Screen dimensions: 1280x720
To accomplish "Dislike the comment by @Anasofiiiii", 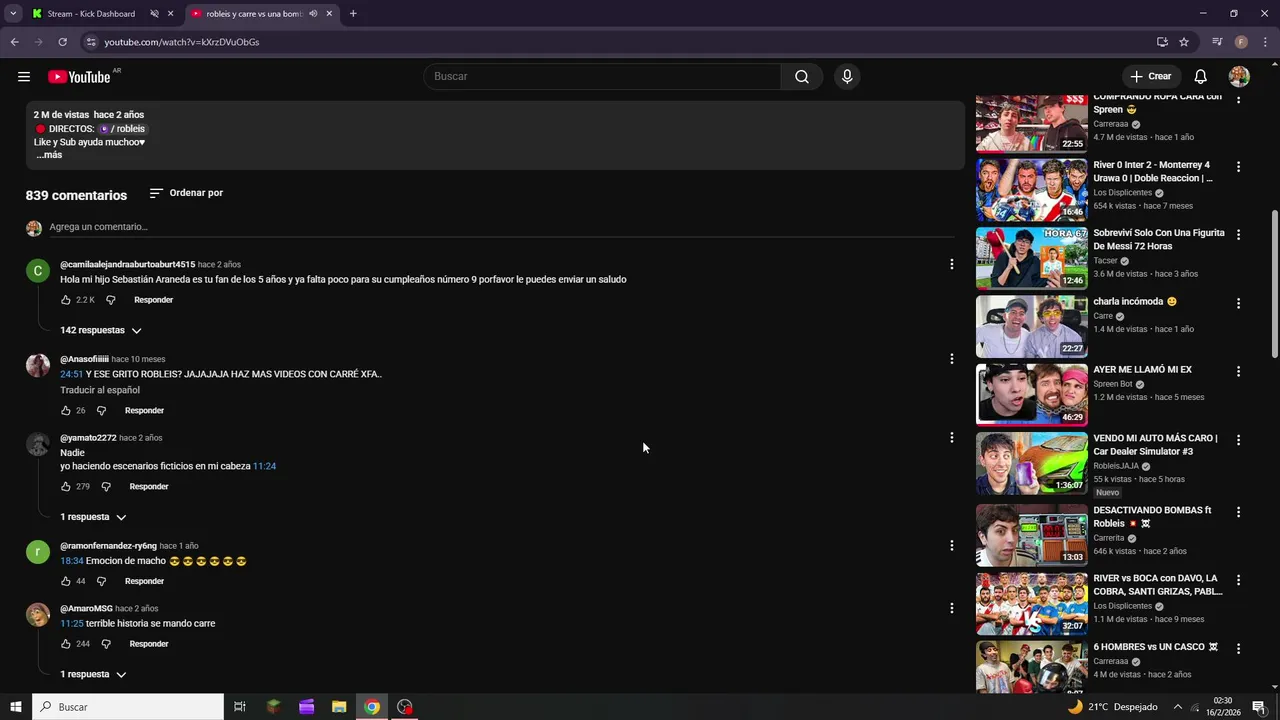I will click(101, 411).
